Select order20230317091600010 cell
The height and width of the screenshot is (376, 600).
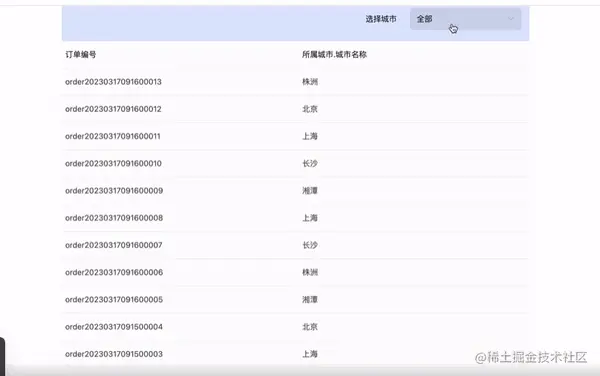pyautogui.click(x=113, y=163)
